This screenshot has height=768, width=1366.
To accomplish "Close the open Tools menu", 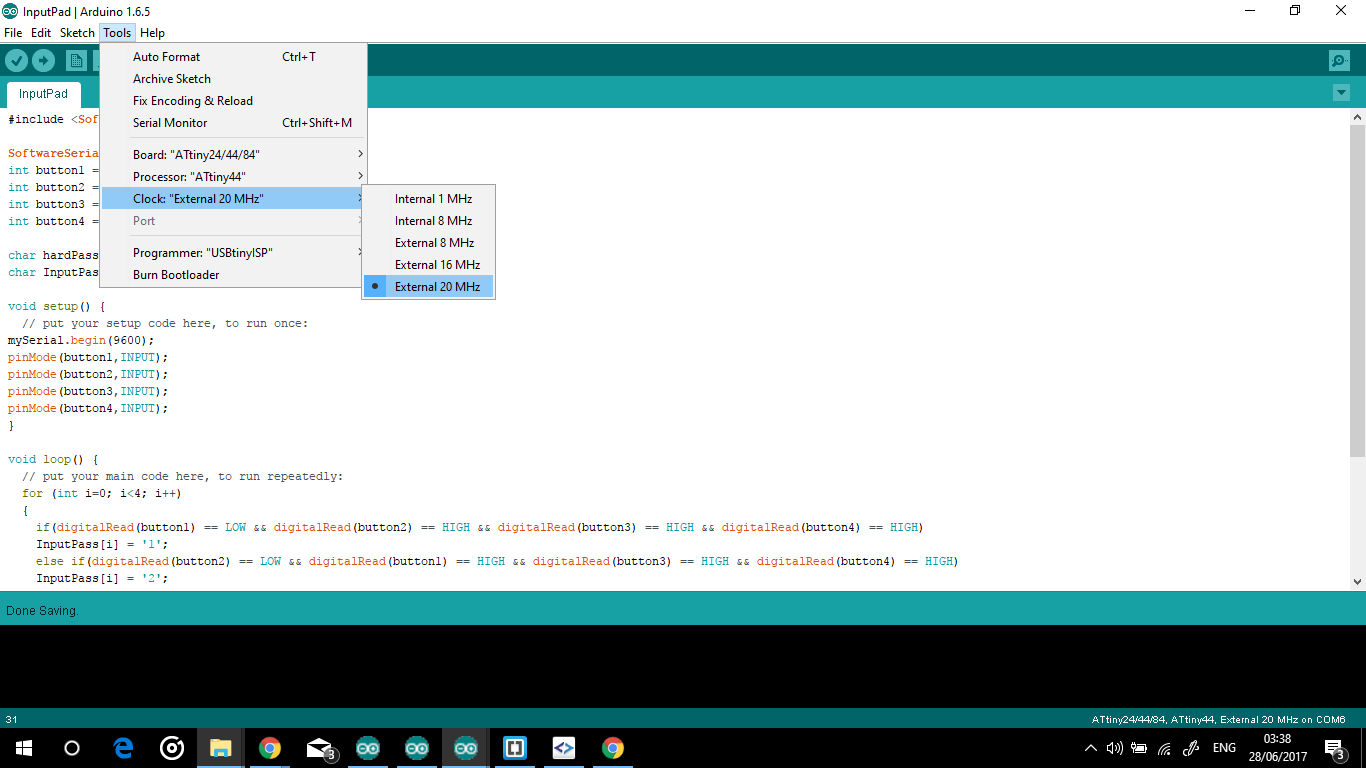I will (117, 33).
